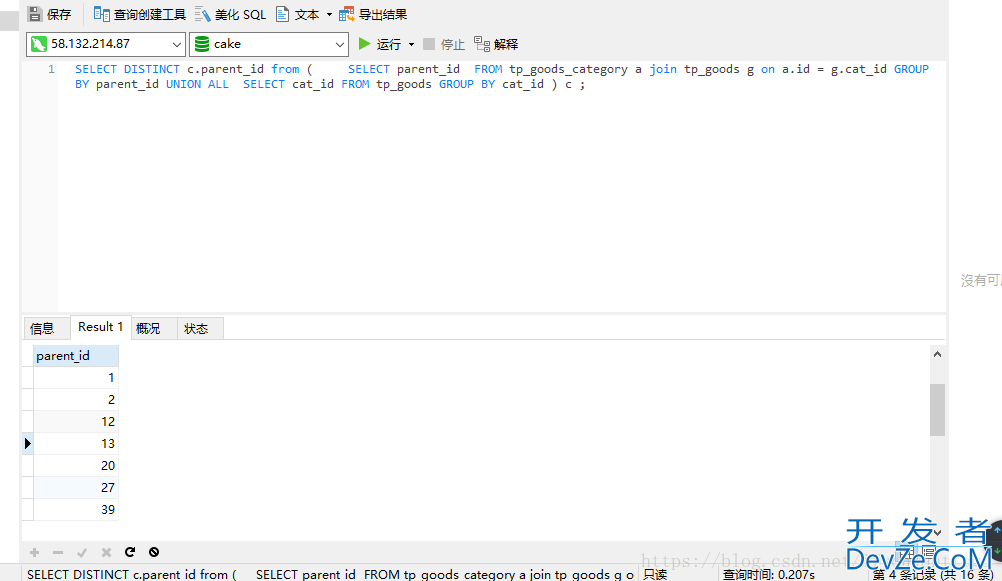Select the cell with value 2
1002x581 pixels.
(76, 399)
